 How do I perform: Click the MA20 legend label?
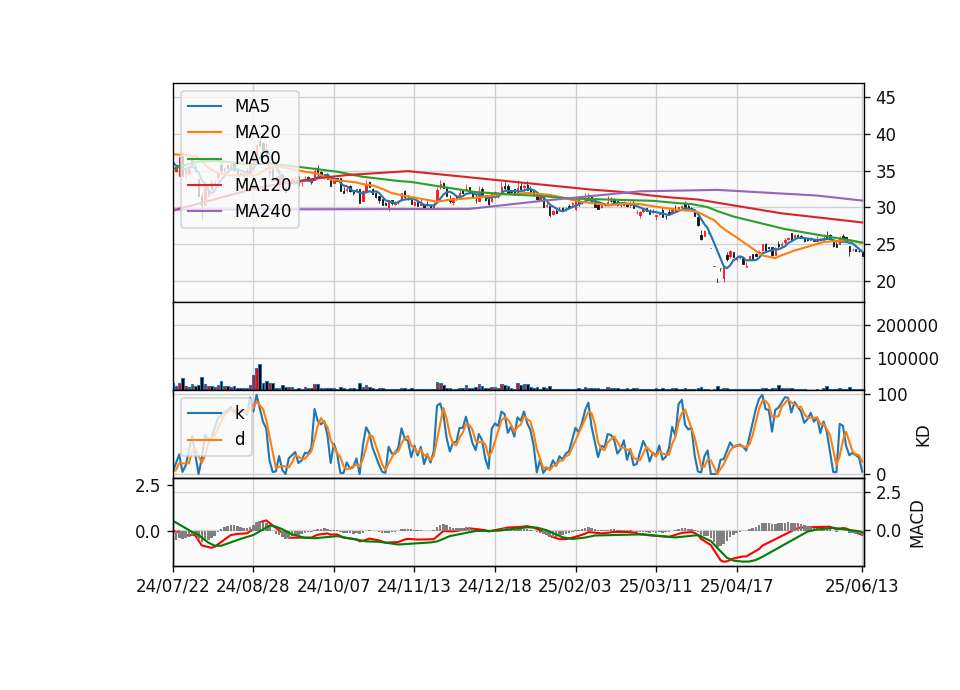pos(257,132)
